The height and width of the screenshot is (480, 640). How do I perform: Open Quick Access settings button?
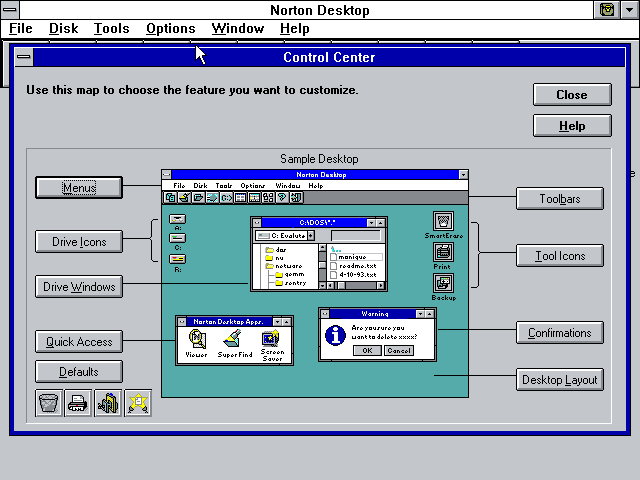tap(79, 342)
